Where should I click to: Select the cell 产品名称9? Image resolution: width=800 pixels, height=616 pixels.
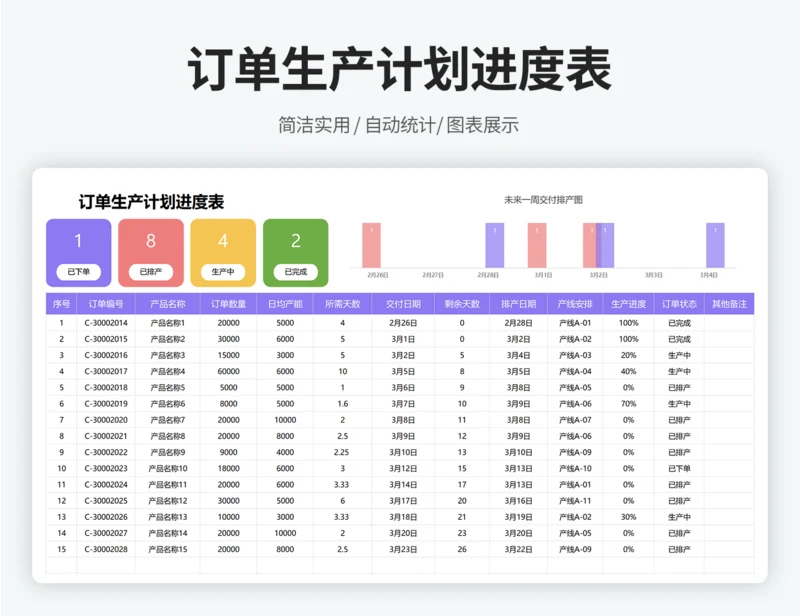pos(167,452)
